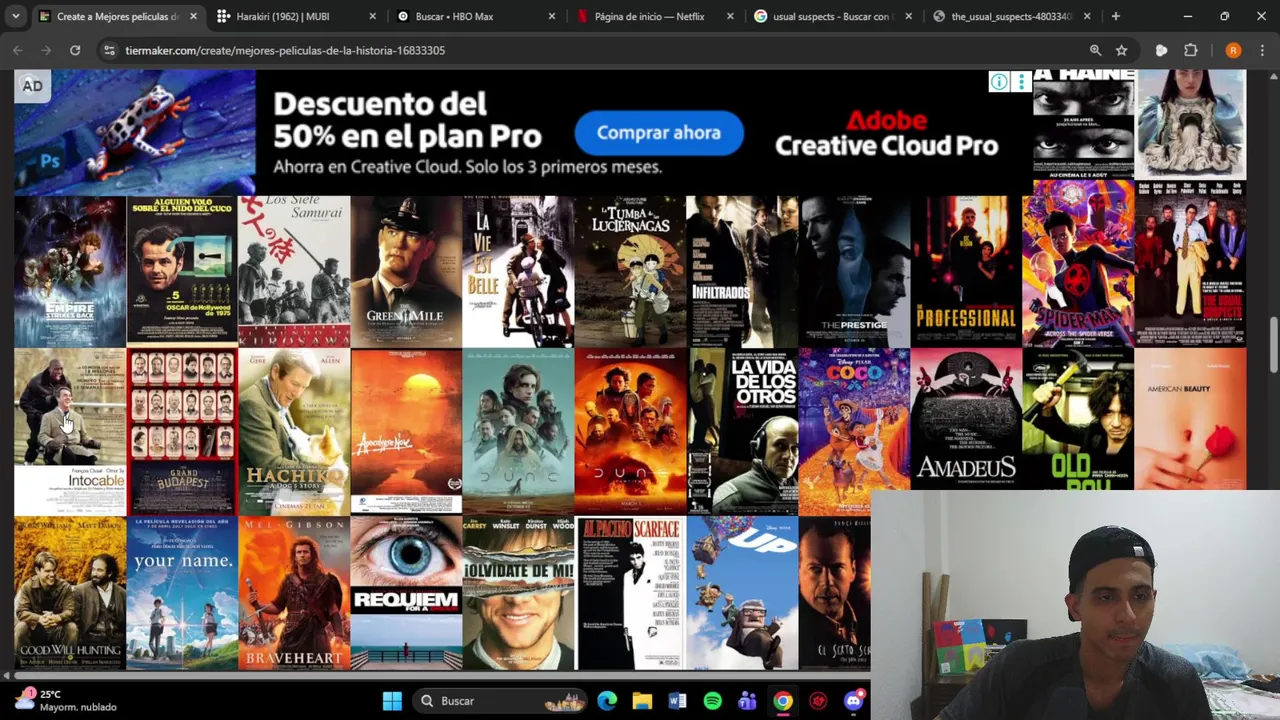Click the browser back arrow
This screenshot has width=1280, height=720.
pos(18,50)
